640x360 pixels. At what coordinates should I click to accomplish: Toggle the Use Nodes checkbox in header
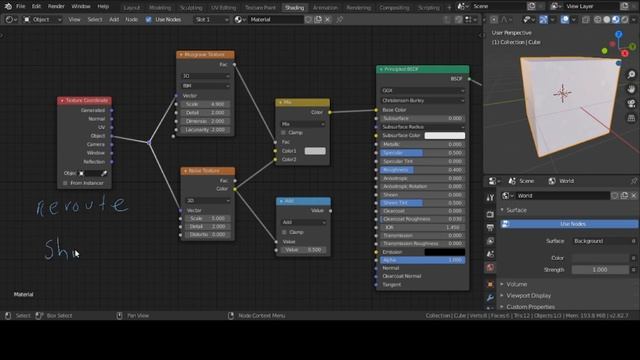[149, 20]
